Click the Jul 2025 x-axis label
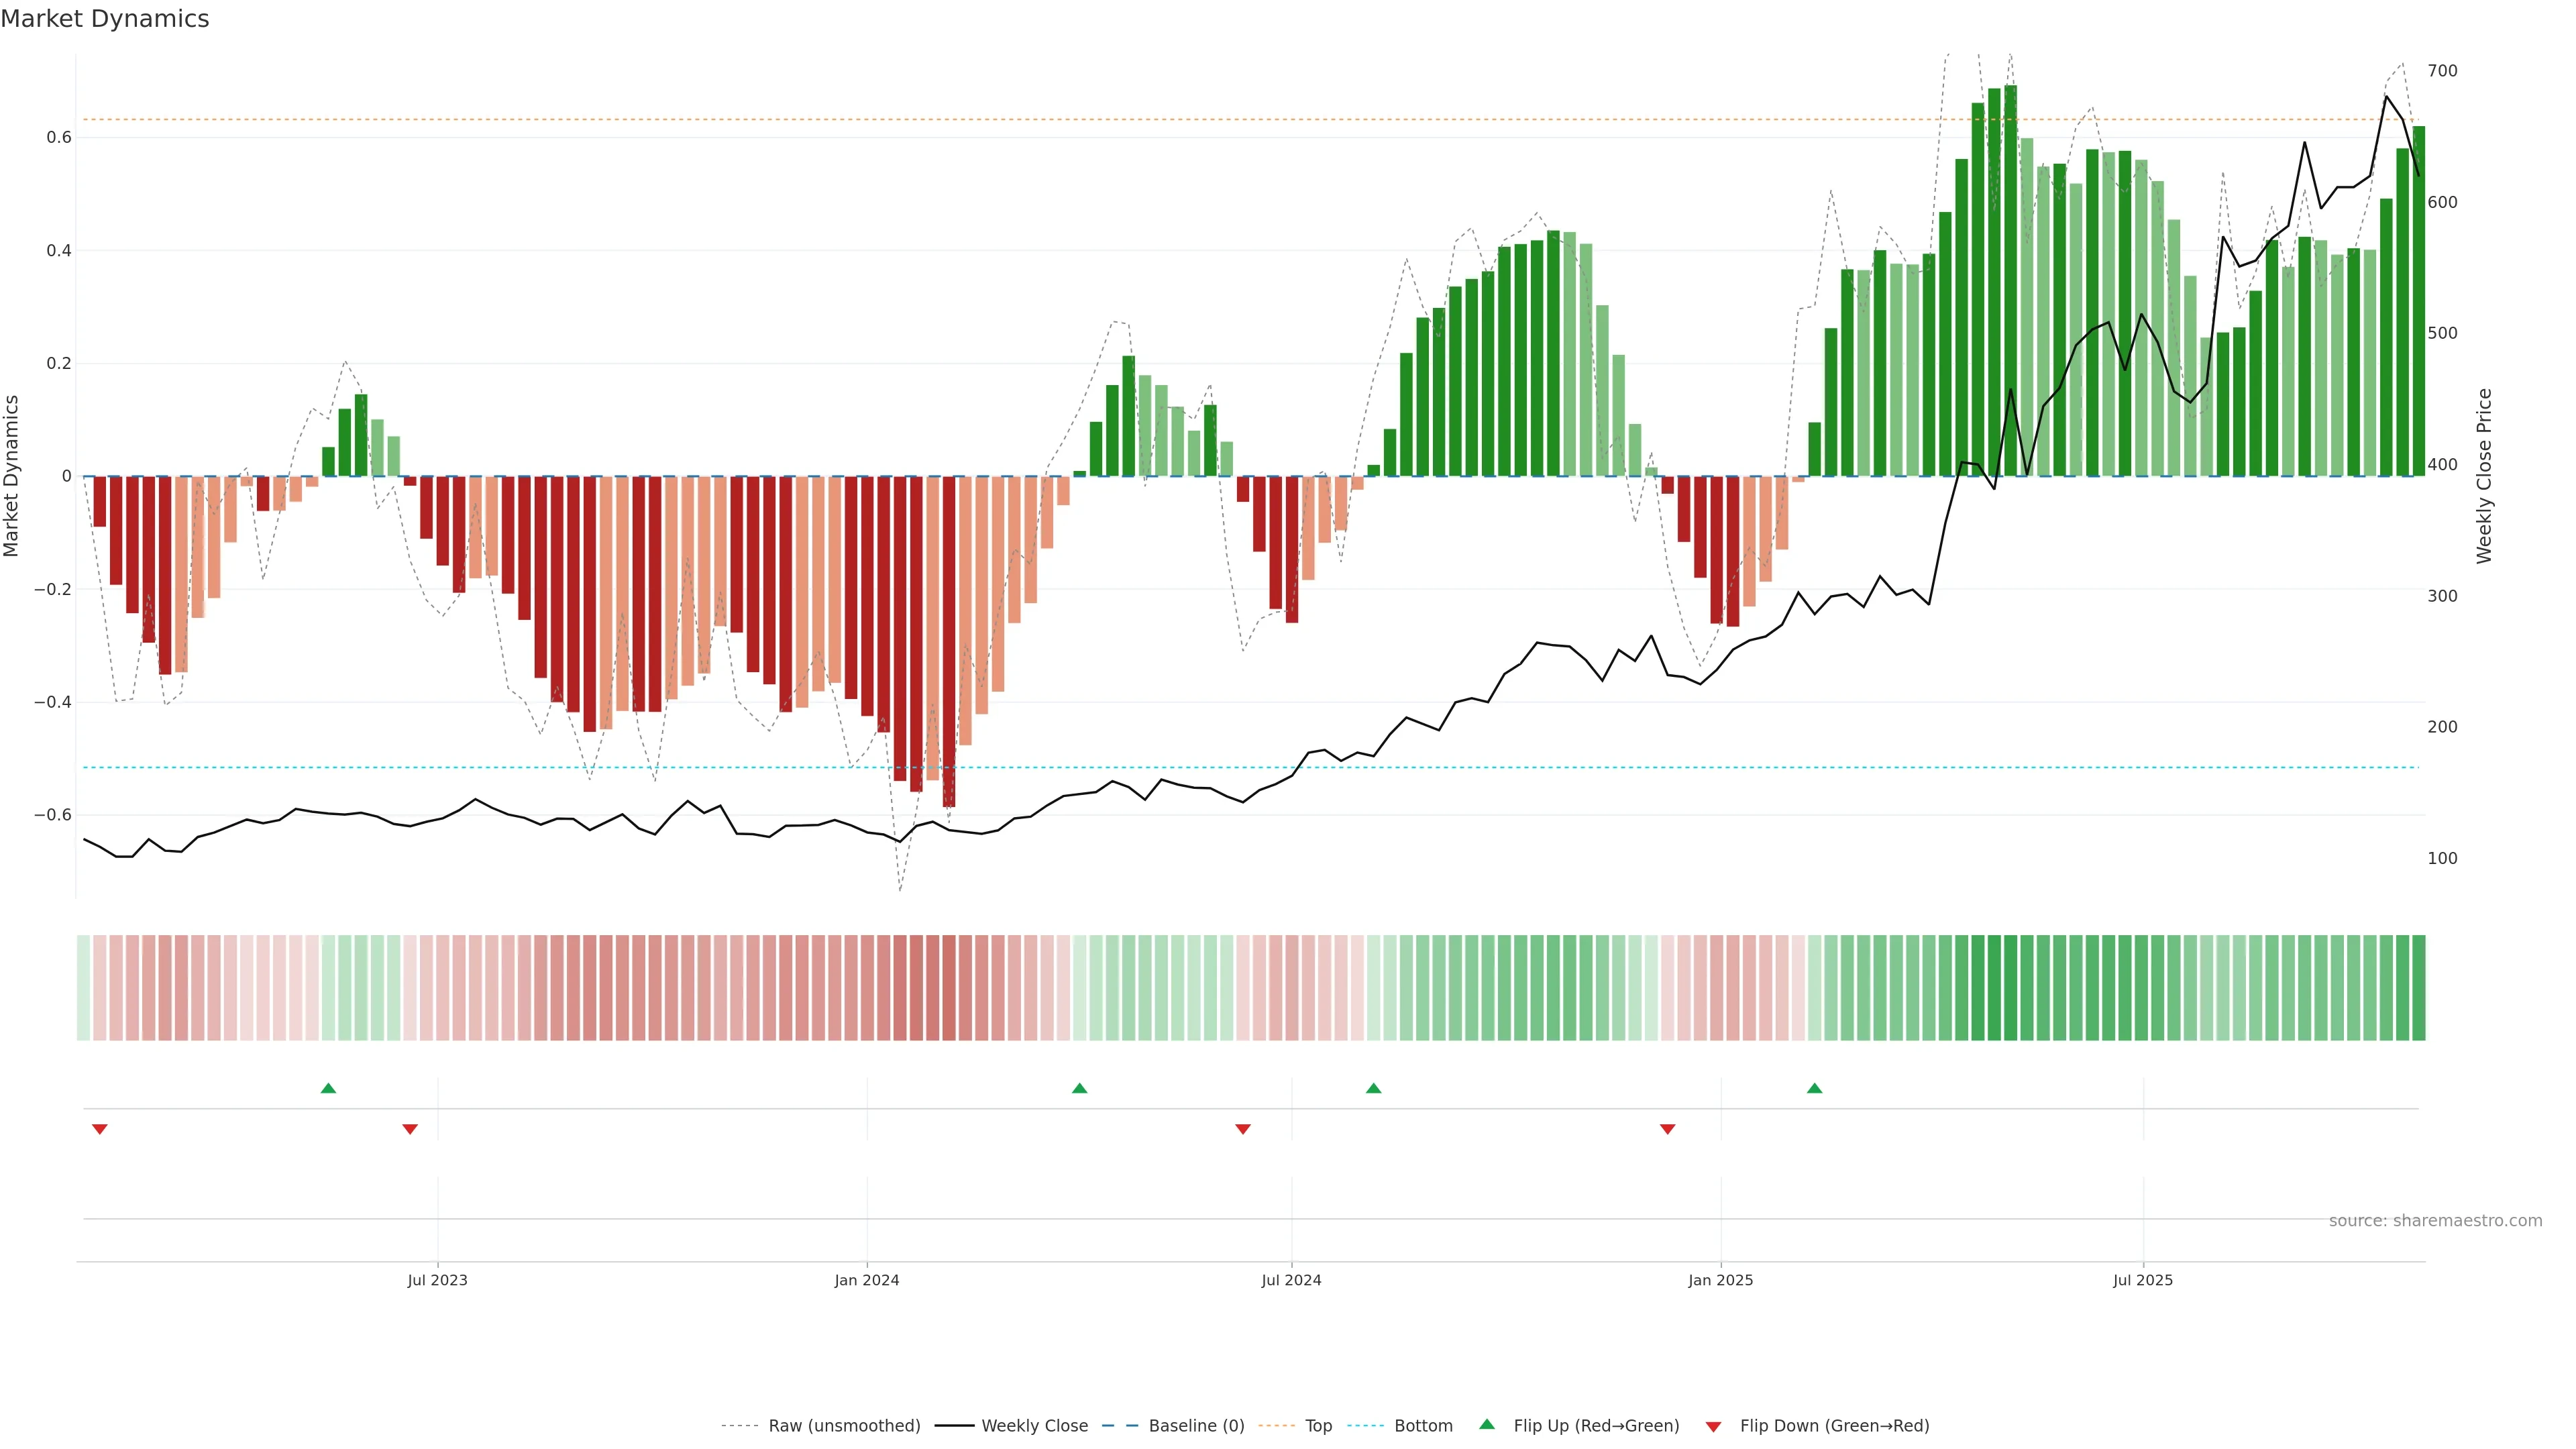Screen dimensions: 2576x1449 (2142, 1280)
